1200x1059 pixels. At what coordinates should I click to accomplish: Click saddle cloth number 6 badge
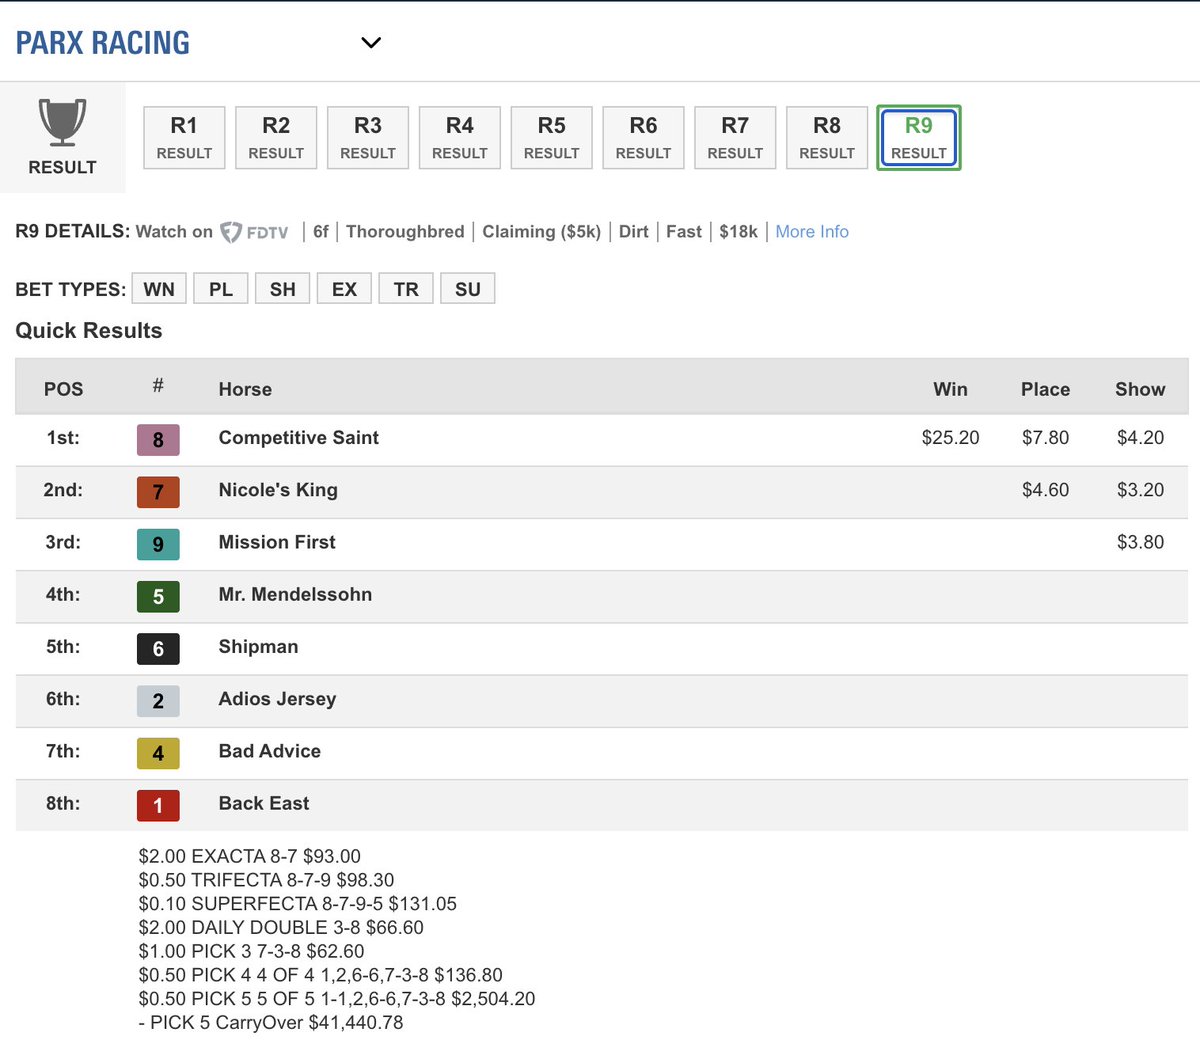(158, 649)
